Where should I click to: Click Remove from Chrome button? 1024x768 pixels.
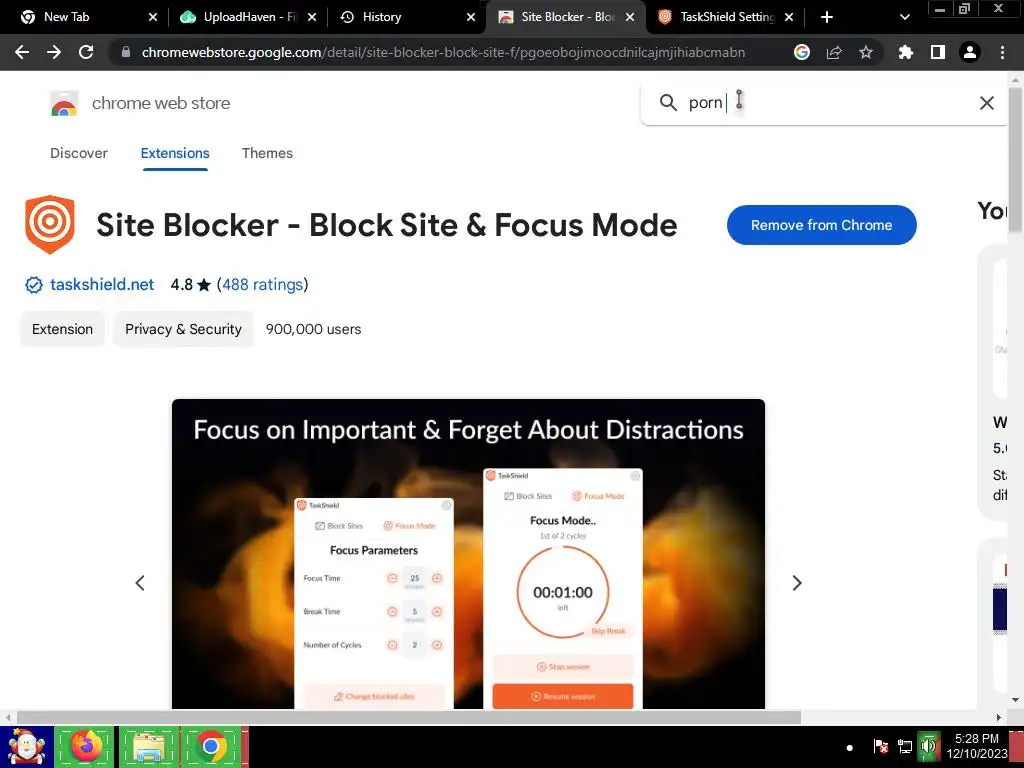click(x=822, y=225)
